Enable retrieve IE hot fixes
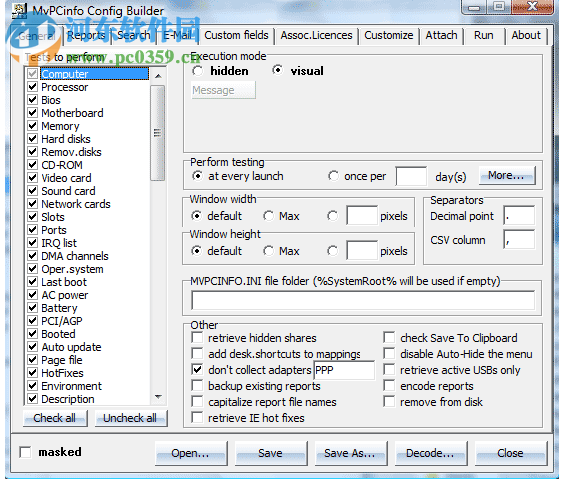Image resolution: width=571 pixels, height=486 pixels. pos(197,418)
